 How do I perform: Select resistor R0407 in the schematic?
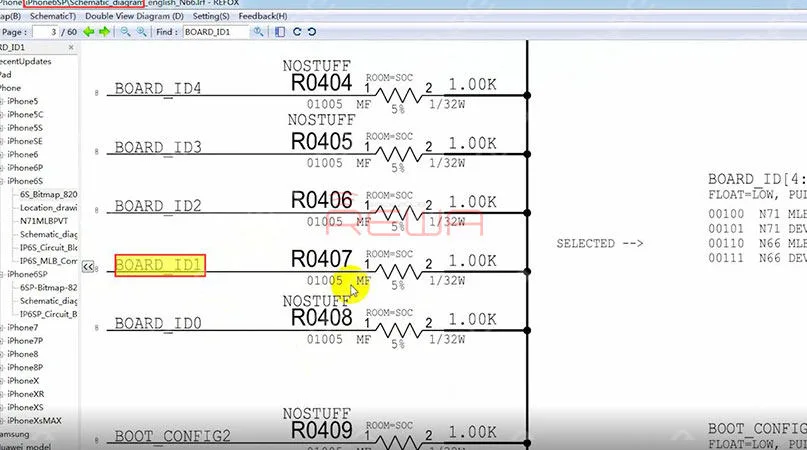point(321,259)
